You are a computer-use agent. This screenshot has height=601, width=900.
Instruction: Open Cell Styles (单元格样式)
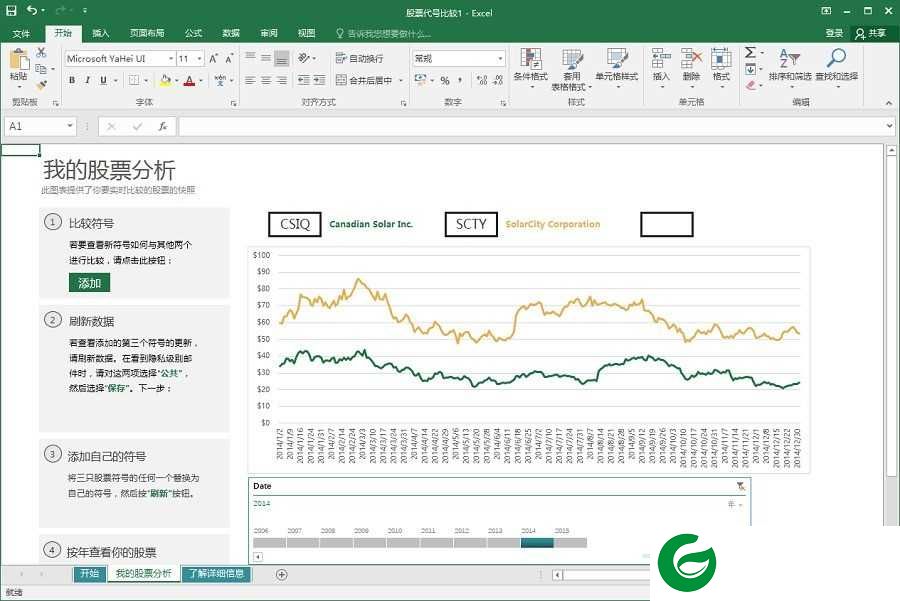click(x=616, y=69)
